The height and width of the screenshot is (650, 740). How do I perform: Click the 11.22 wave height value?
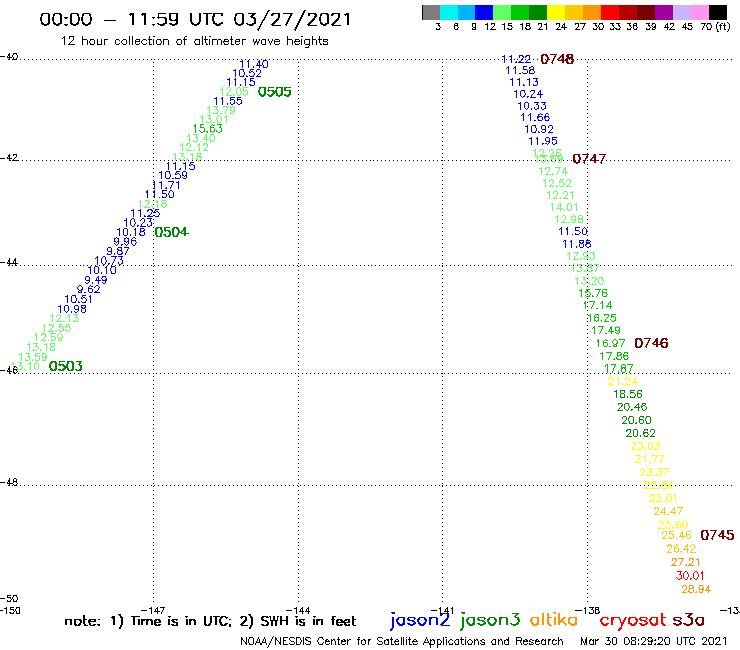pyautogui.click(x=516, y=59)
